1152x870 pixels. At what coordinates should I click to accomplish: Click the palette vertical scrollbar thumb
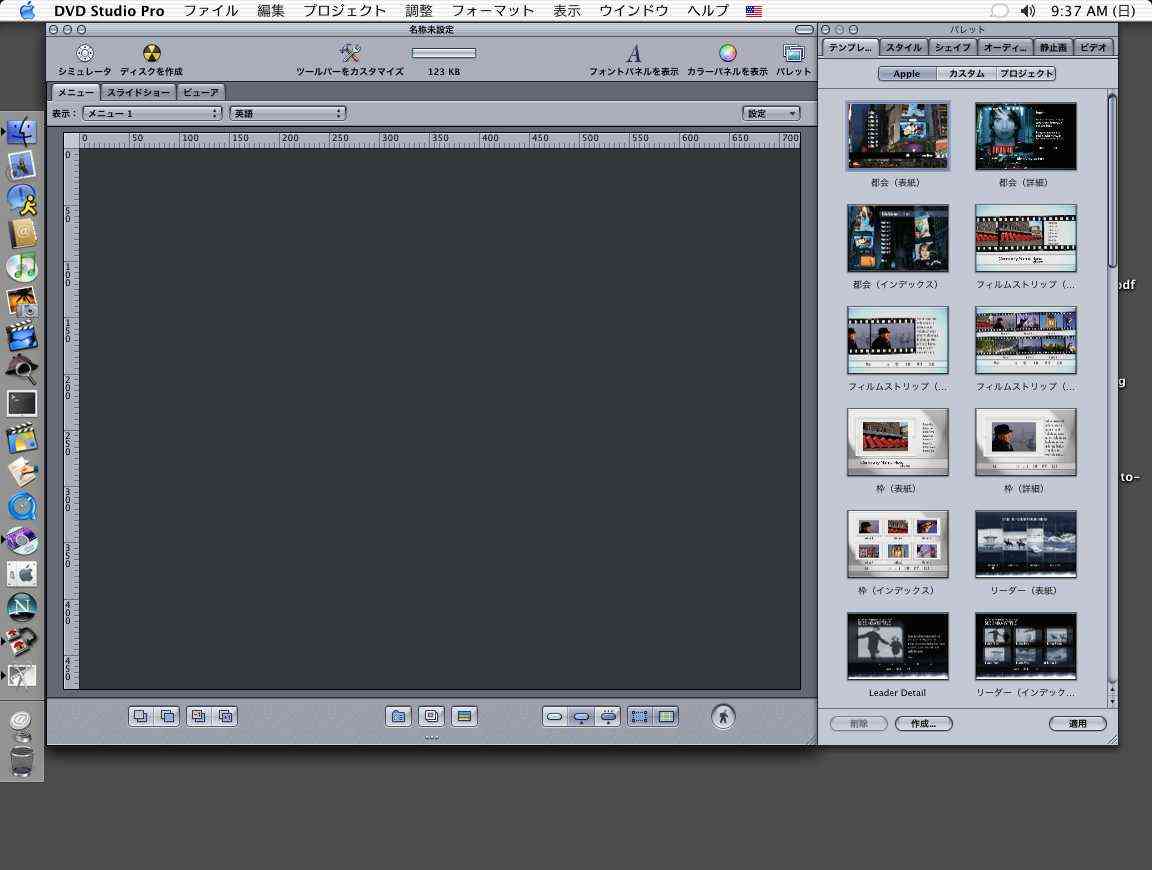(1112, 181)
